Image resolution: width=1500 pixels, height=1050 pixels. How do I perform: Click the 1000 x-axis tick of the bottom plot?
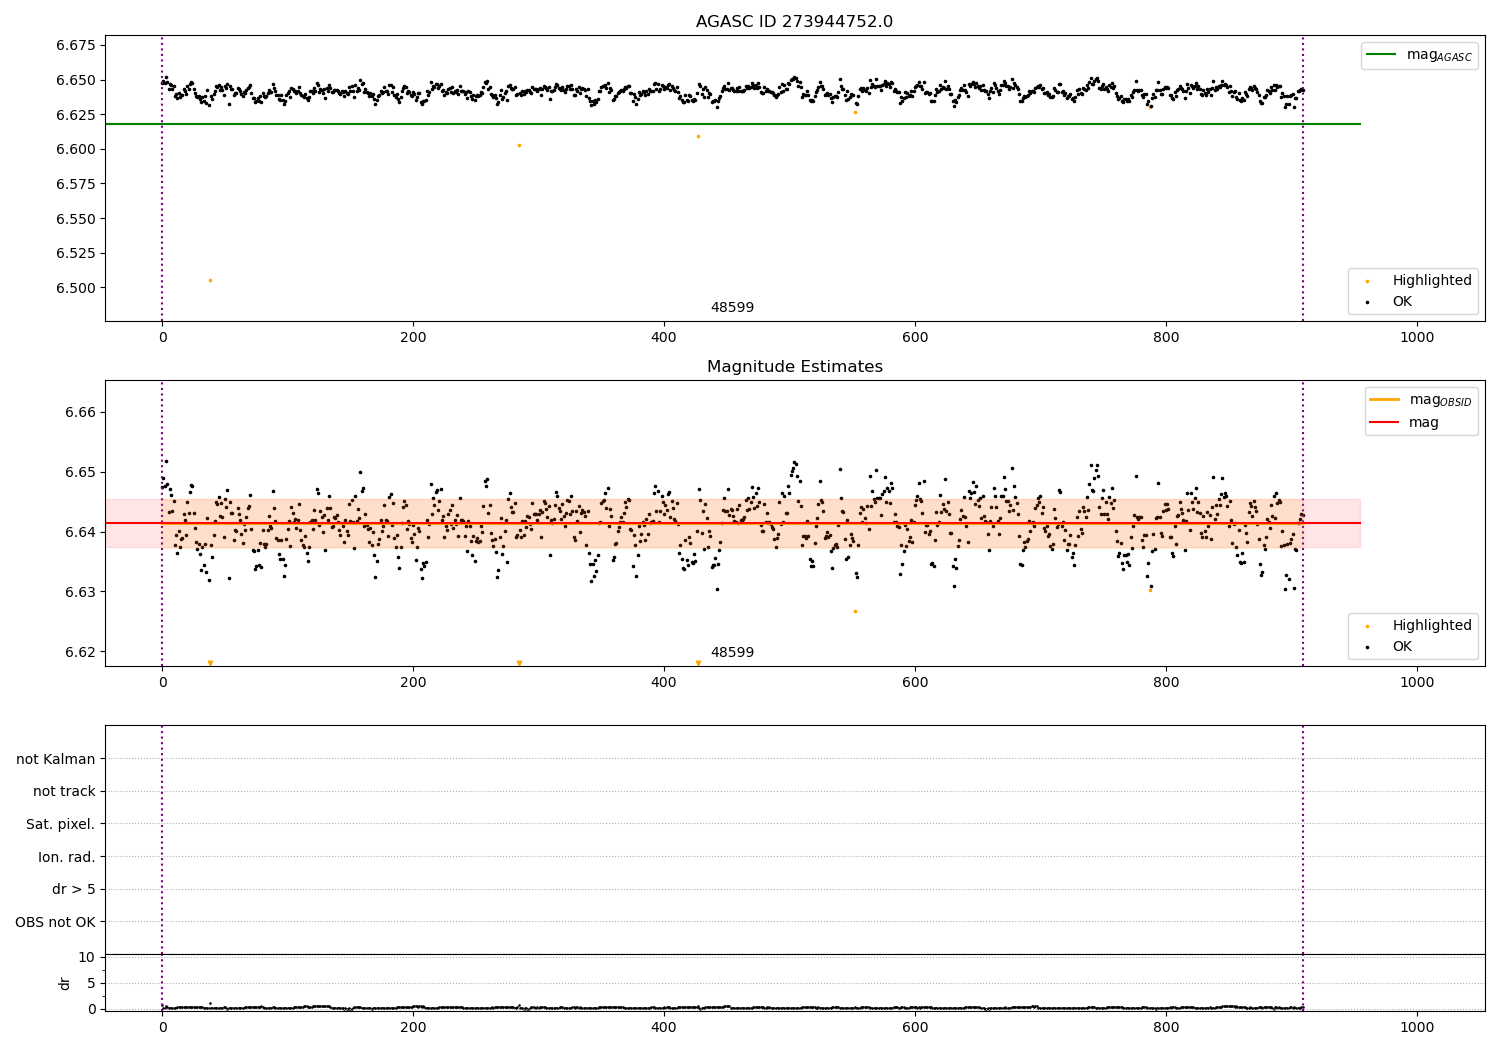[1417, 1027]
